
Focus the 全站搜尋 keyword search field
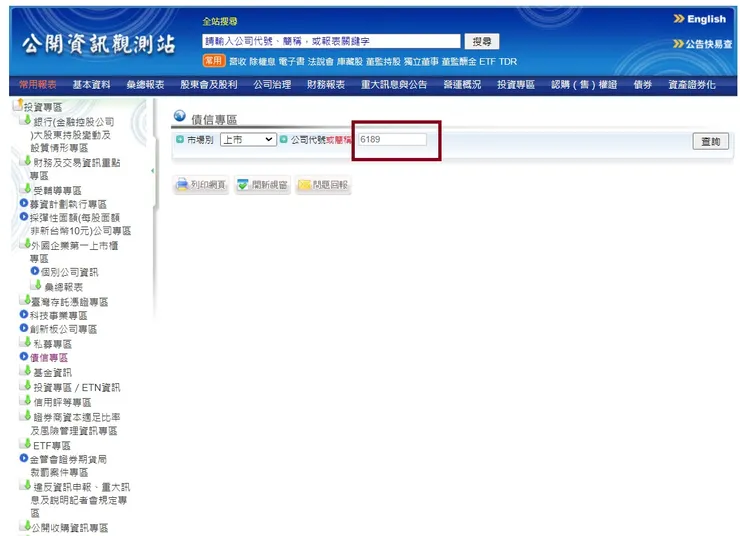[x=331, y=42]
